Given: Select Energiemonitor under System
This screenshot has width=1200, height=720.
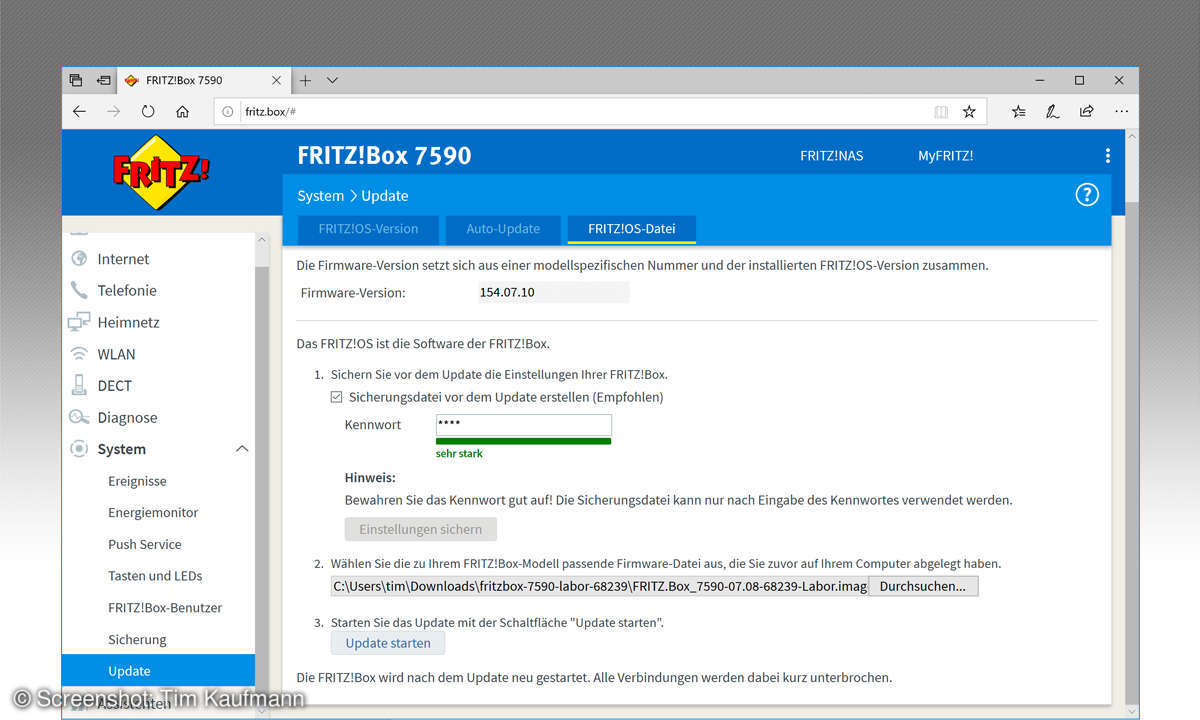Looking at the screenshot, I should (x=153, y=513).
